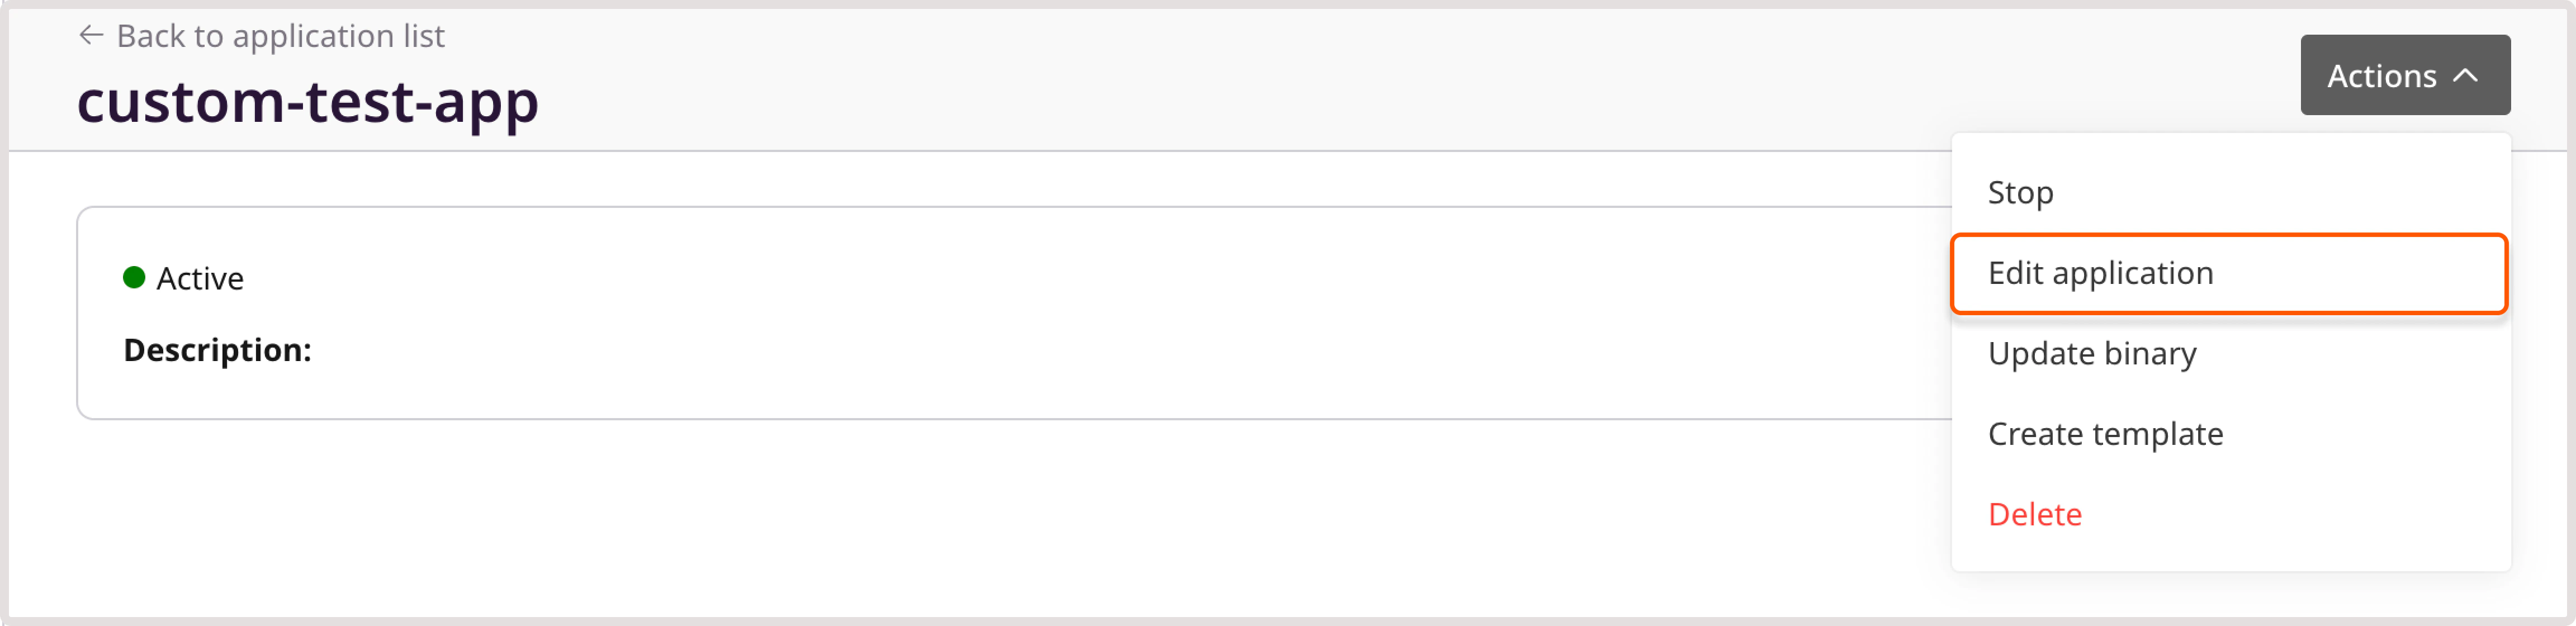The height and width of the screenshot is (626, 2576).
Task: Choose Create template from the Actions menu
Action: [x=2105, y=433]
